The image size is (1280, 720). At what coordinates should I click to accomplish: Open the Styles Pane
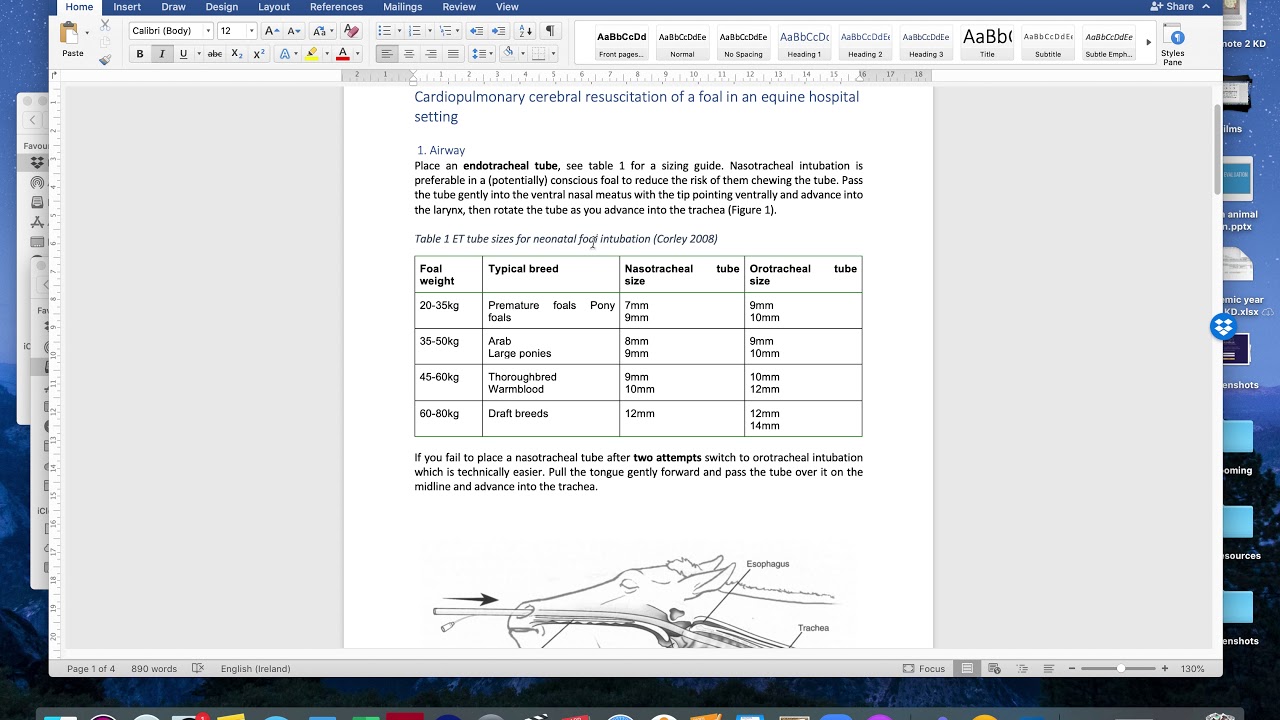(x=1173, y=47)
